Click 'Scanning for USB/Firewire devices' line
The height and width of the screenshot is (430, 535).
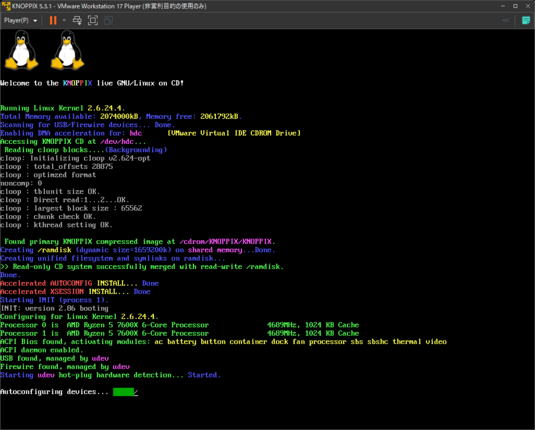(87, 125)
